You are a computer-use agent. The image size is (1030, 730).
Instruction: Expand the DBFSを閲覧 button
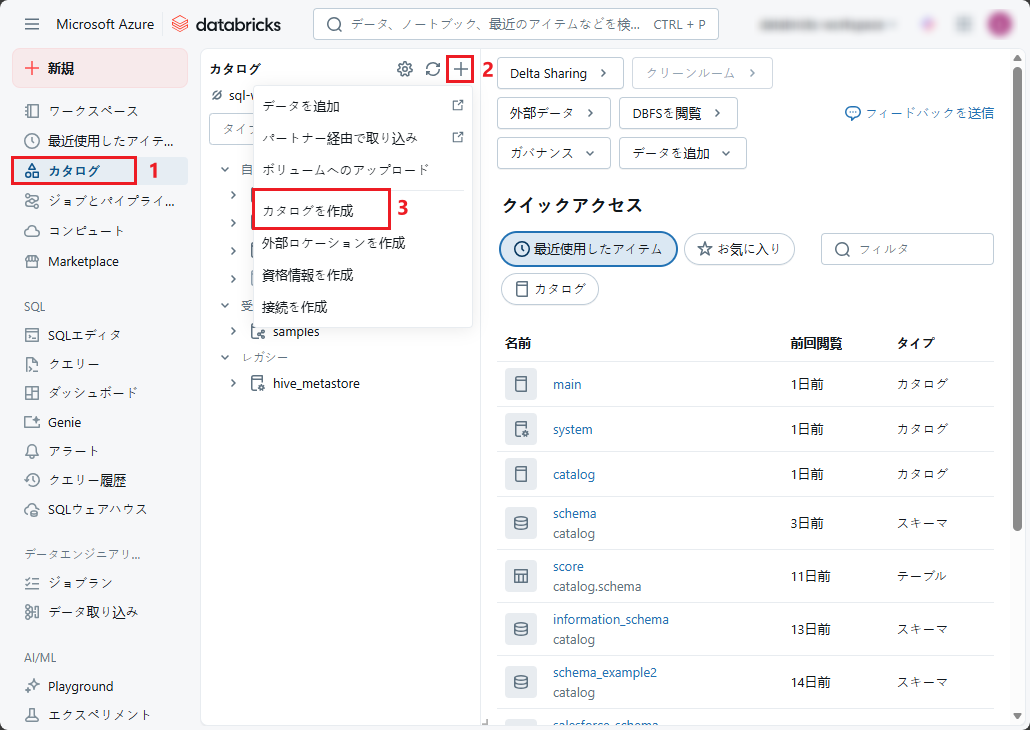[x=678, y=113]
